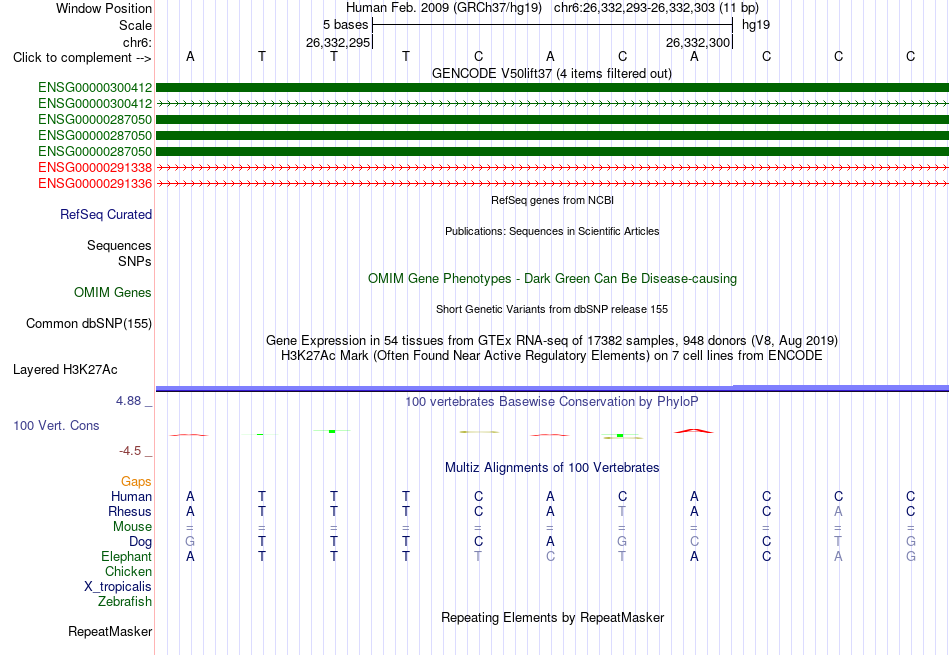Click the 'RefSeq genes from NCBI' track title

(x=552, y=201)
